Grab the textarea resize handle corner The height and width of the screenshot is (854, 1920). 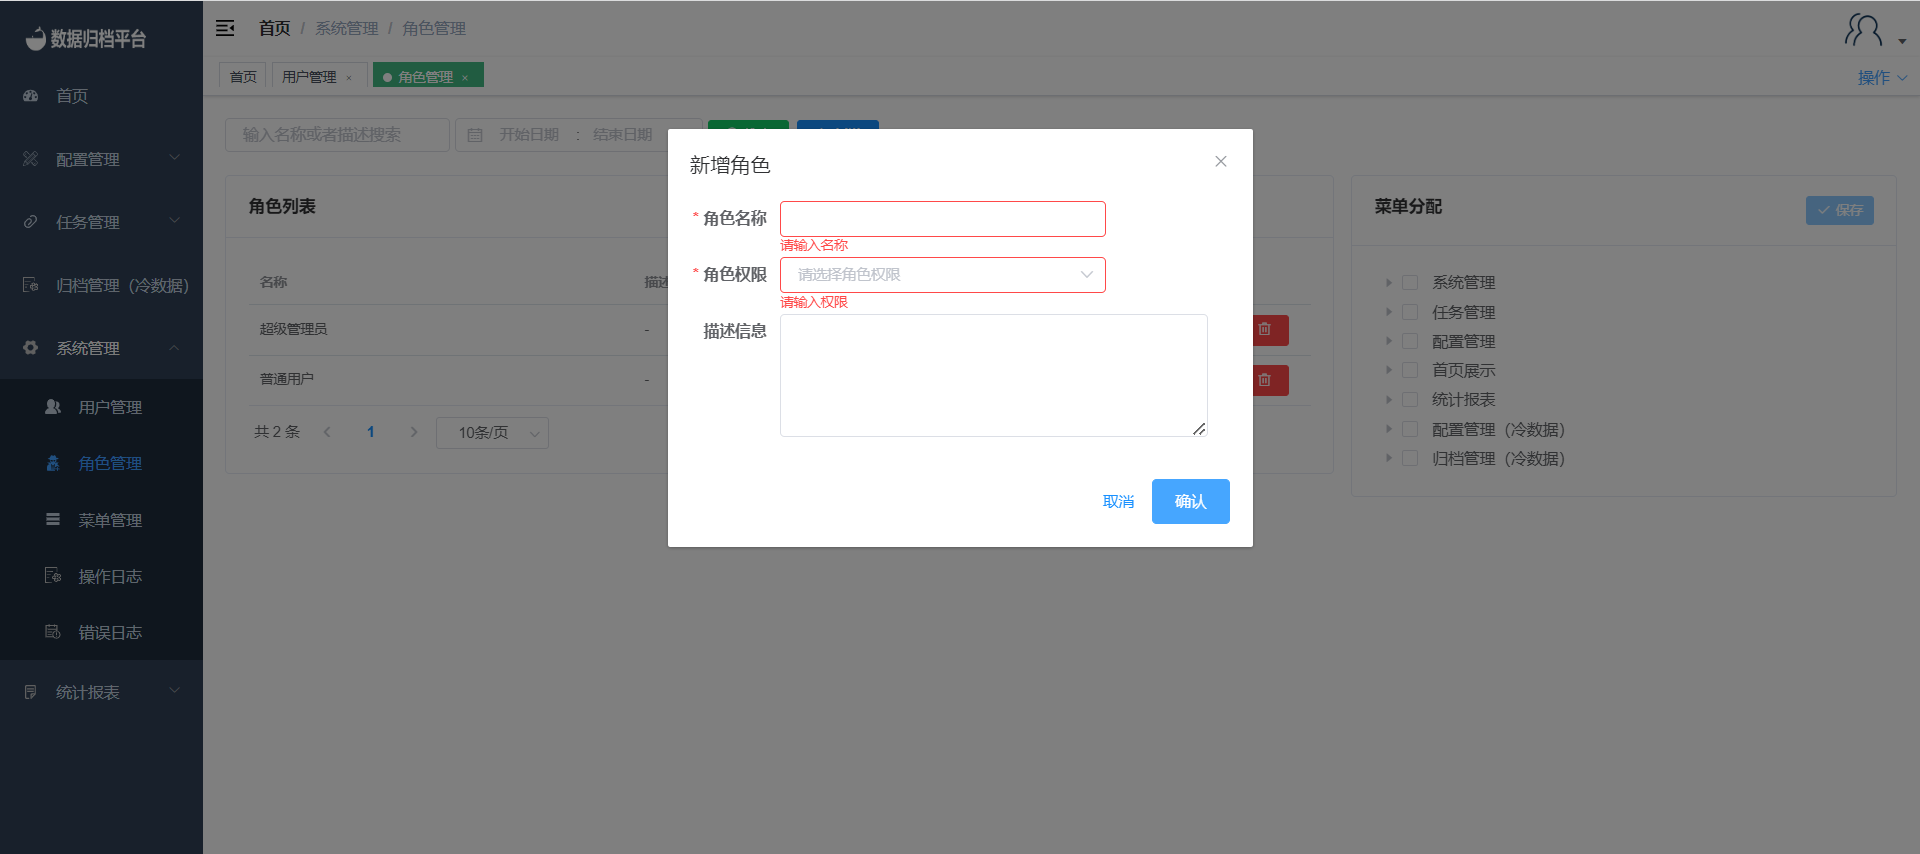point(1199,429)
